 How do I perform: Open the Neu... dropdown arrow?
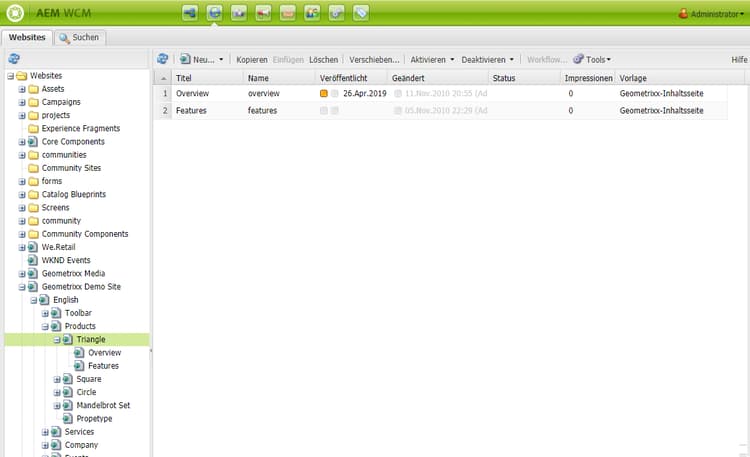[x=221, y=59]
